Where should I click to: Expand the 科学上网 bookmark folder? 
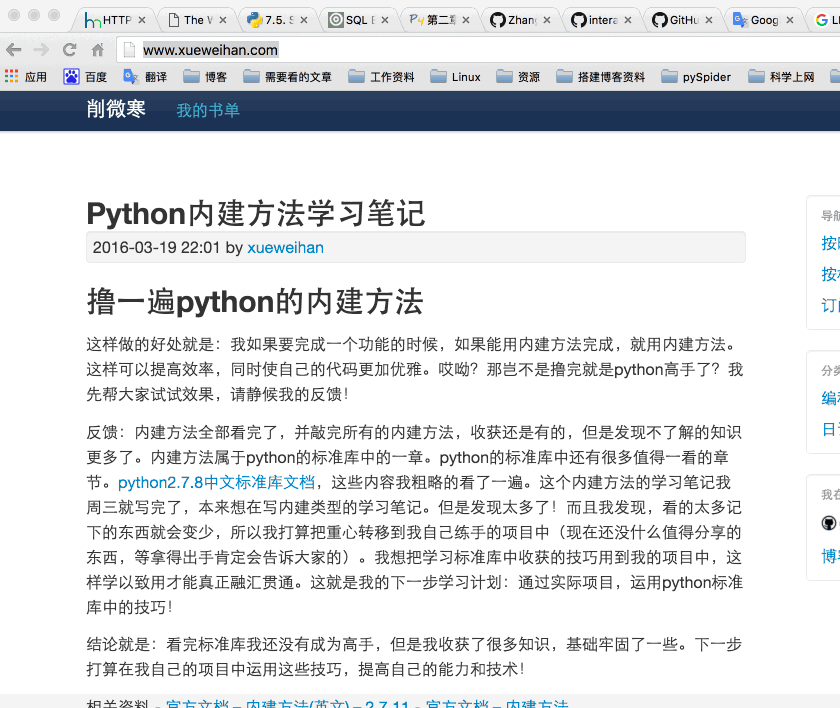click(x=782, y=77)
